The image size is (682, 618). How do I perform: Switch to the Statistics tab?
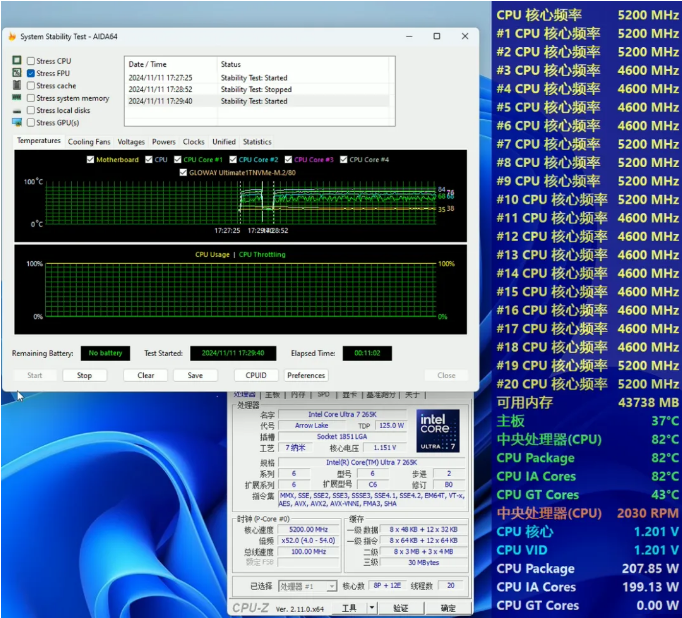pyautogui.click(x=257, y=142)
